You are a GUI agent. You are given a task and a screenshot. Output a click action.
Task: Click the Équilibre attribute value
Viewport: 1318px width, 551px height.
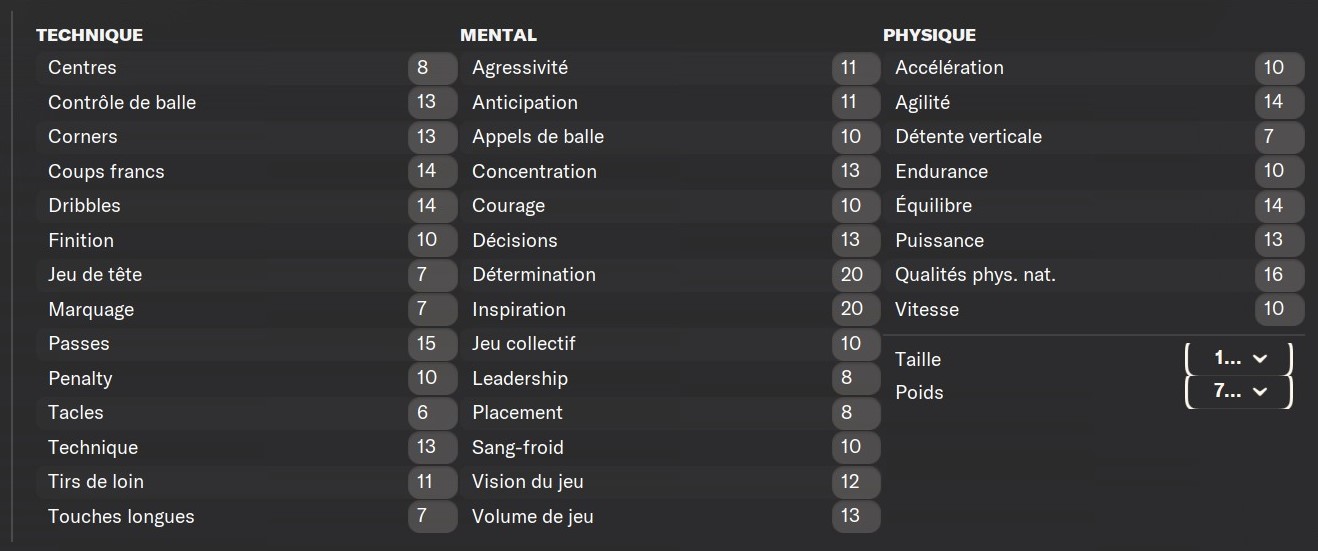pyautogui.click(x=1279, y=205)
